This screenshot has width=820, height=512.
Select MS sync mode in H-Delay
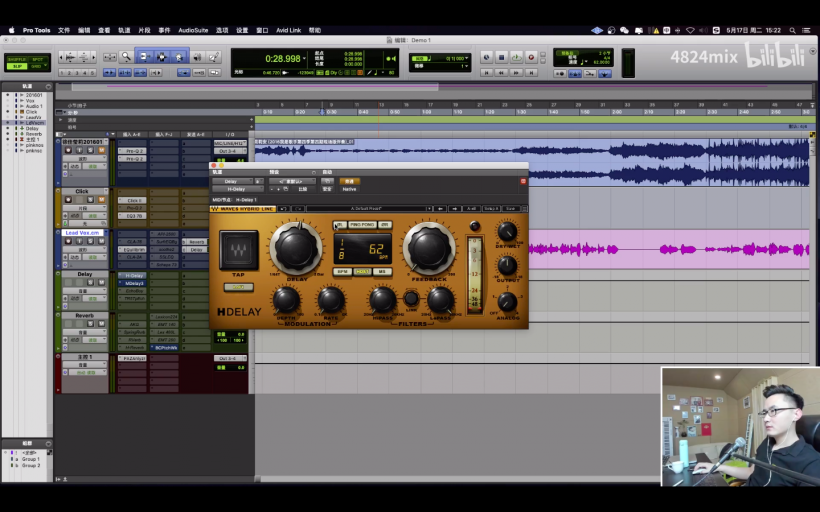382,272
